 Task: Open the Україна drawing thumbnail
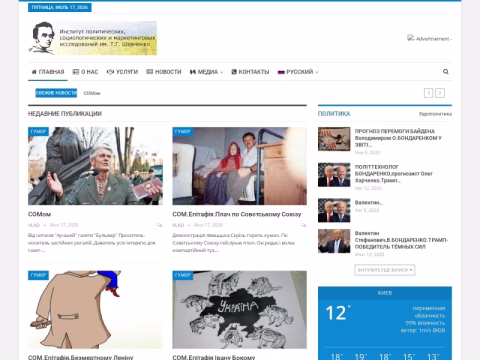tap(239, 310)
